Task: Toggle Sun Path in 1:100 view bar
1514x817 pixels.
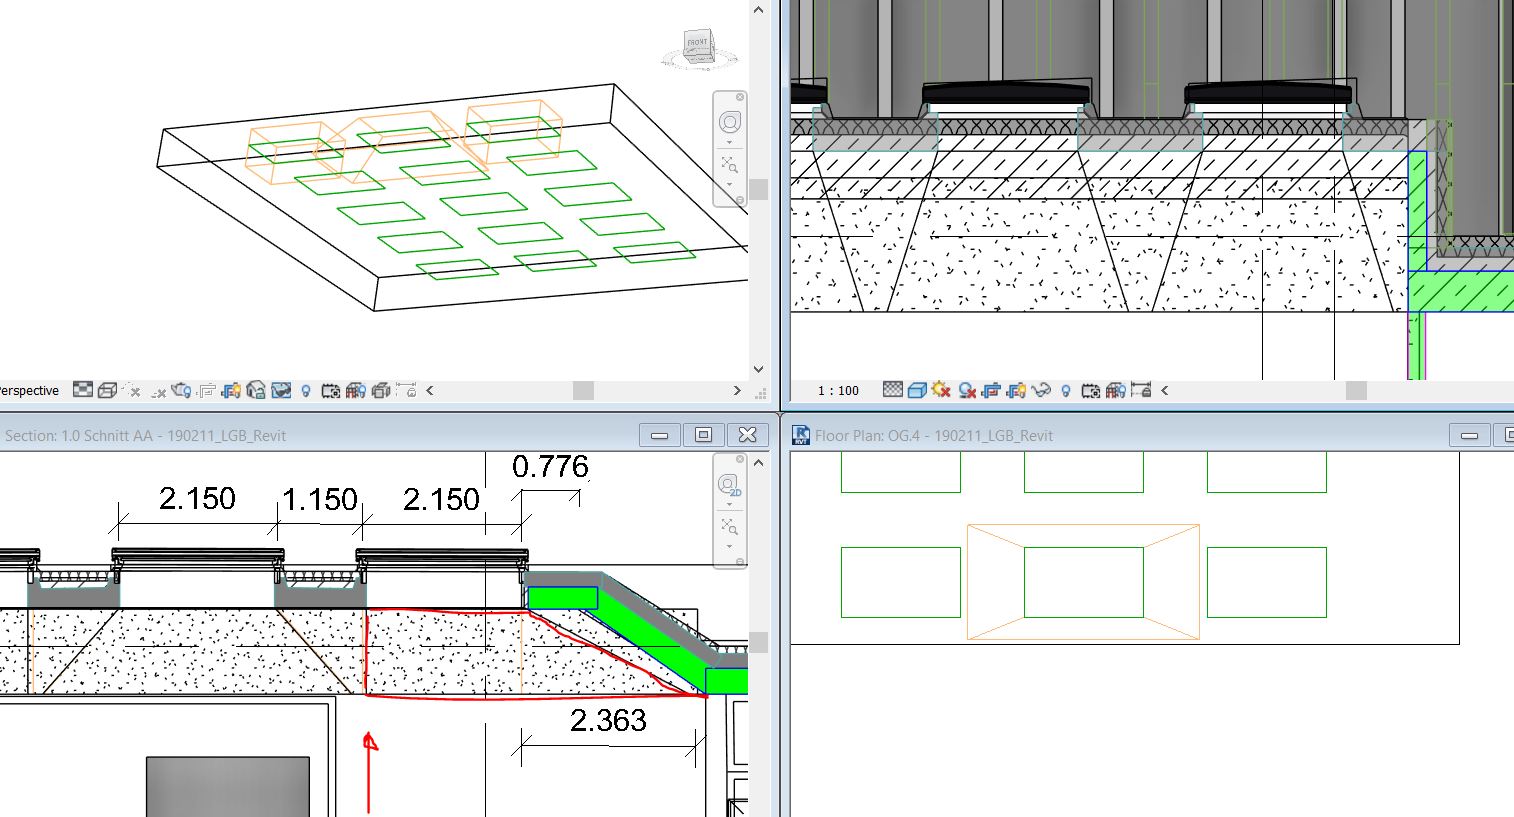Action: [941, 391]
